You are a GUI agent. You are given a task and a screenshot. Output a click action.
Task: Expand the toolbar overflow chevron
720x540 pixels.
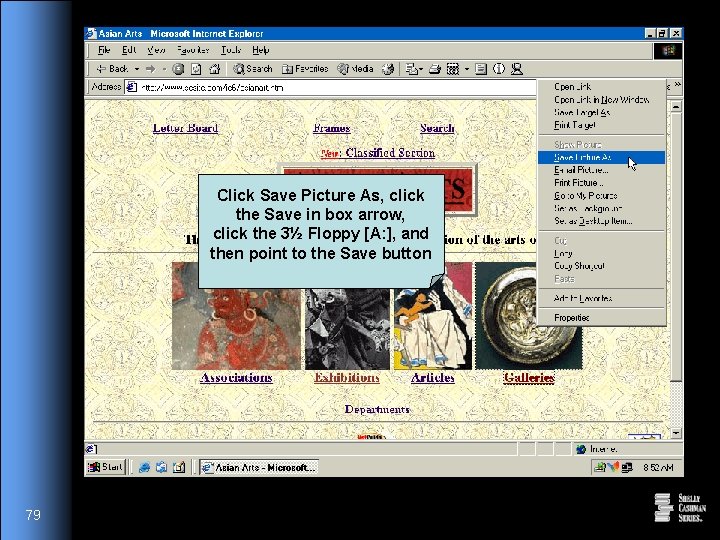(677, 85)
